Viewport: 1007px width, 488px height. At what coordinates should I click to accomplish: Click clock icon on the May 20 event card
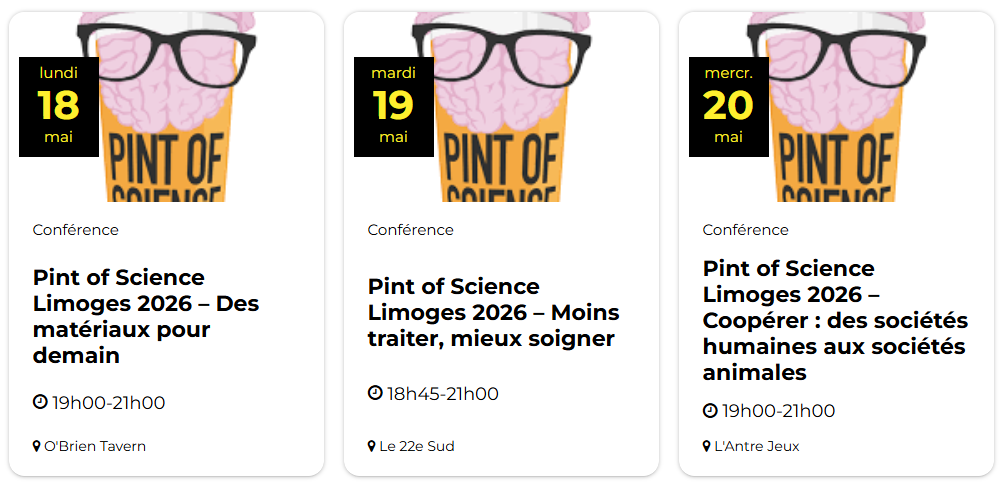(x=710, y=410)
